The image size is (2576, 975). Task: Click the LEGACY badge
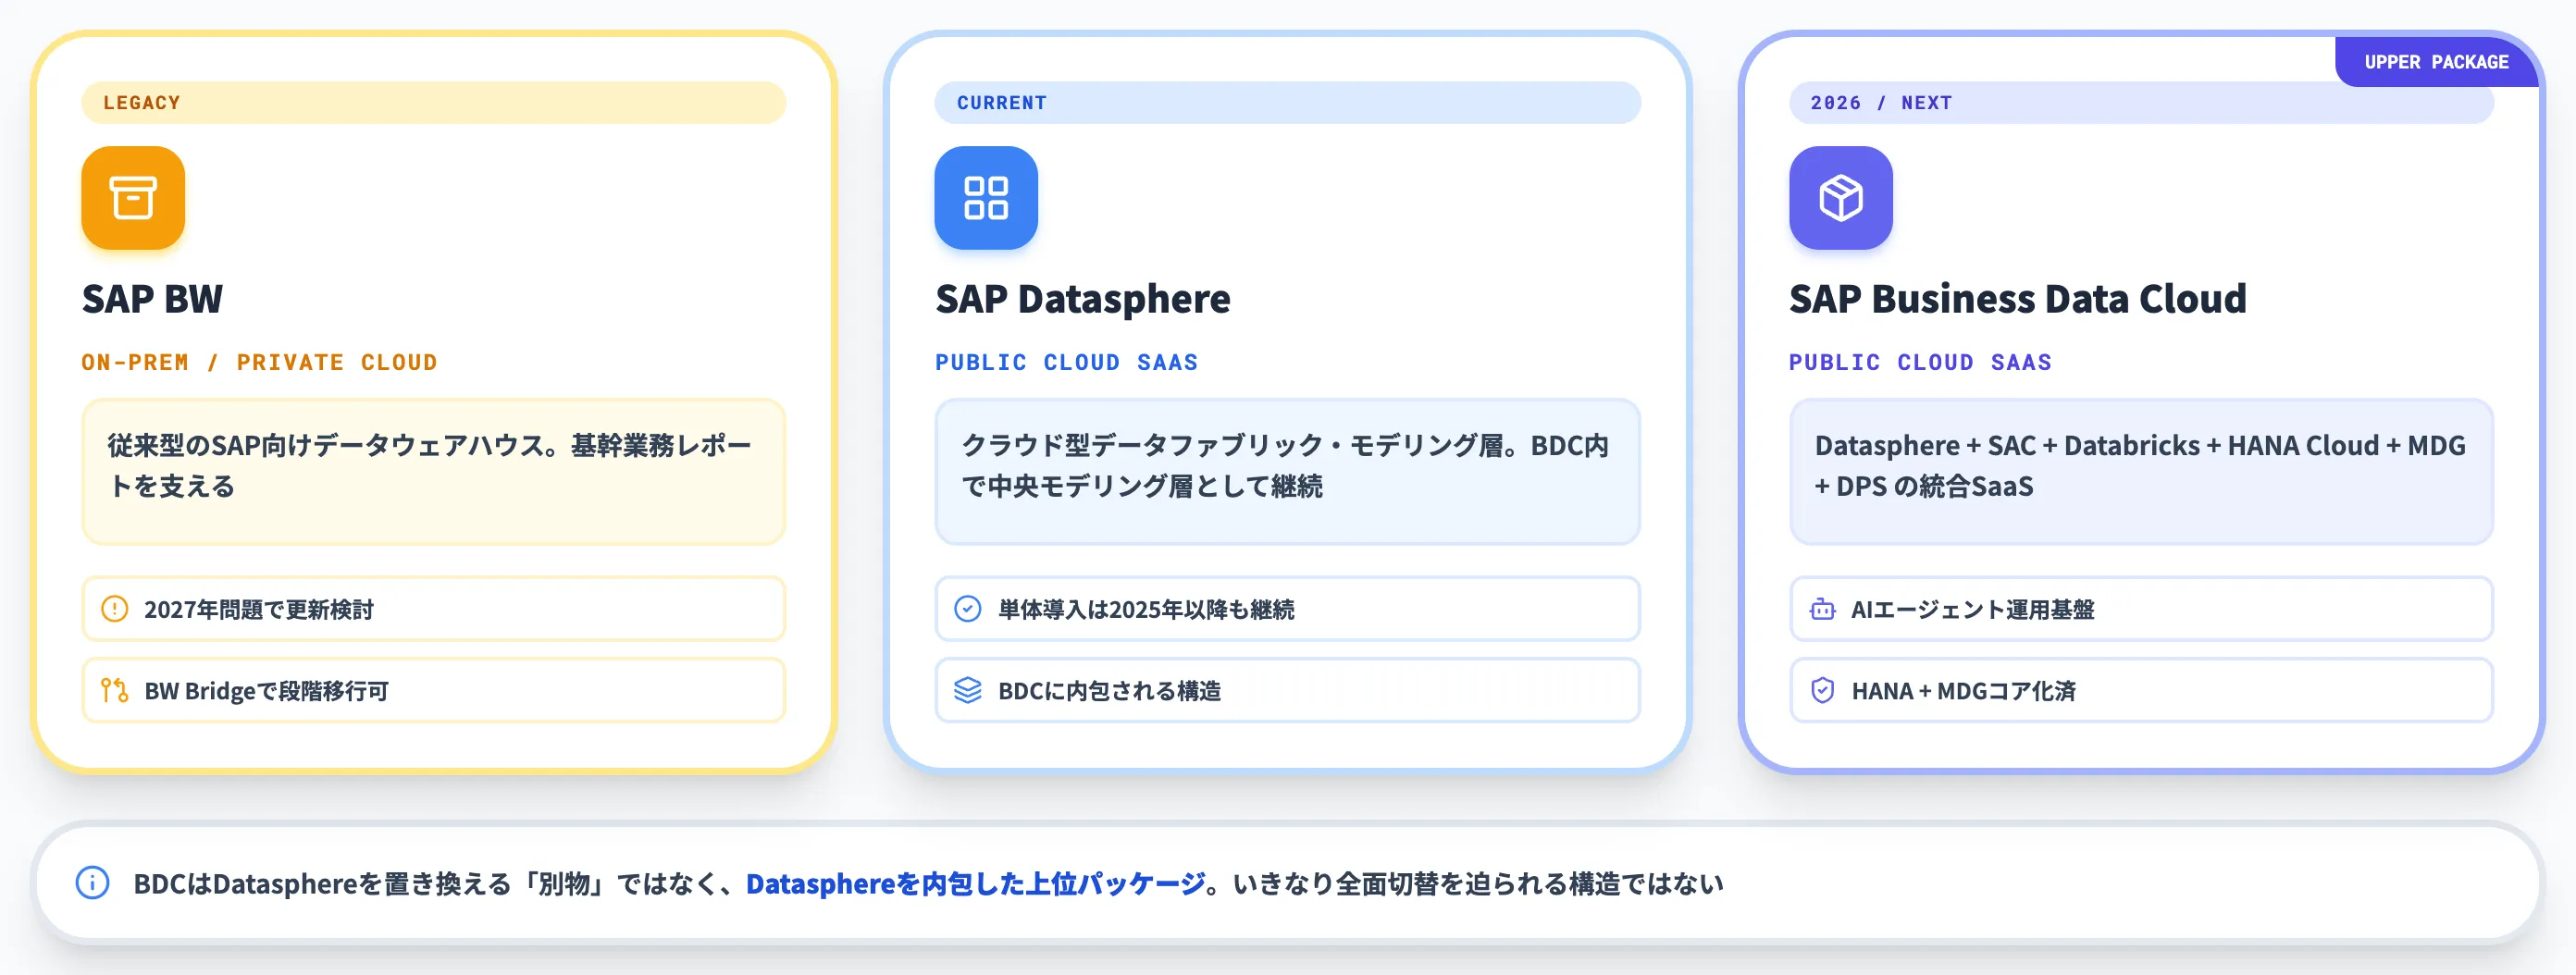433,103
